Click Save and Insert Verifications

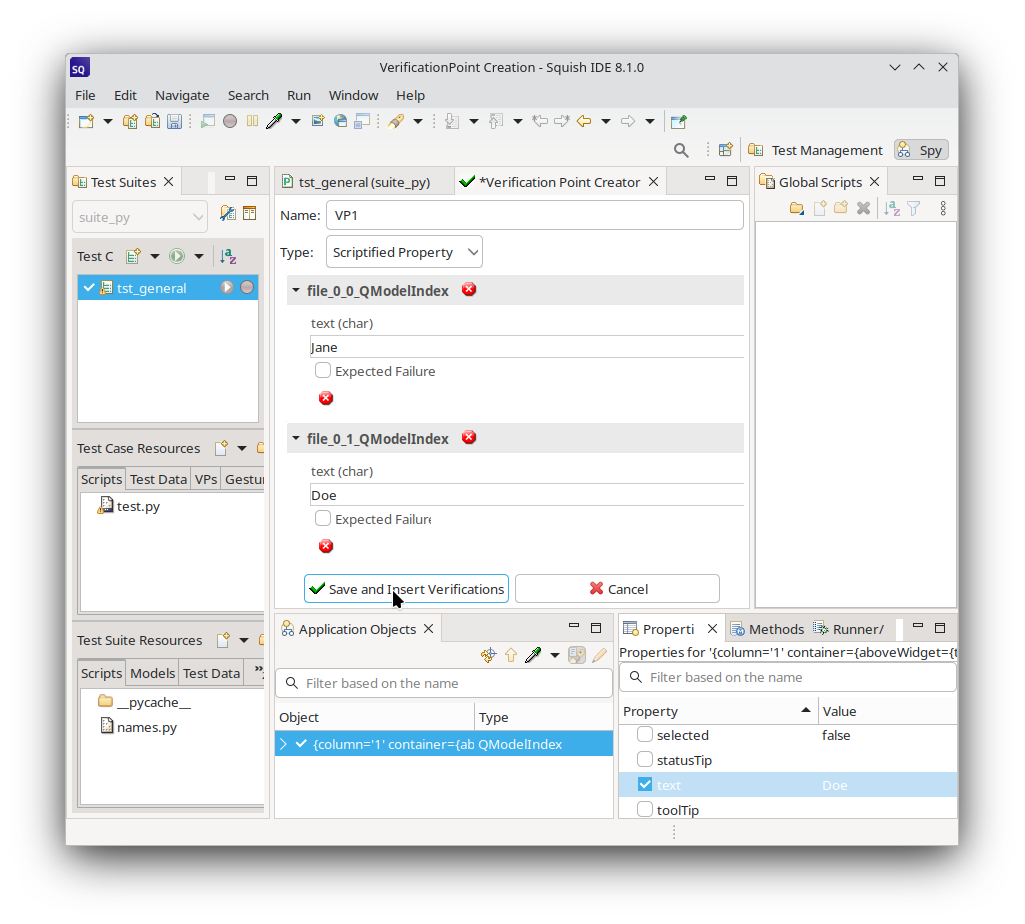click(x=406, y=589)
